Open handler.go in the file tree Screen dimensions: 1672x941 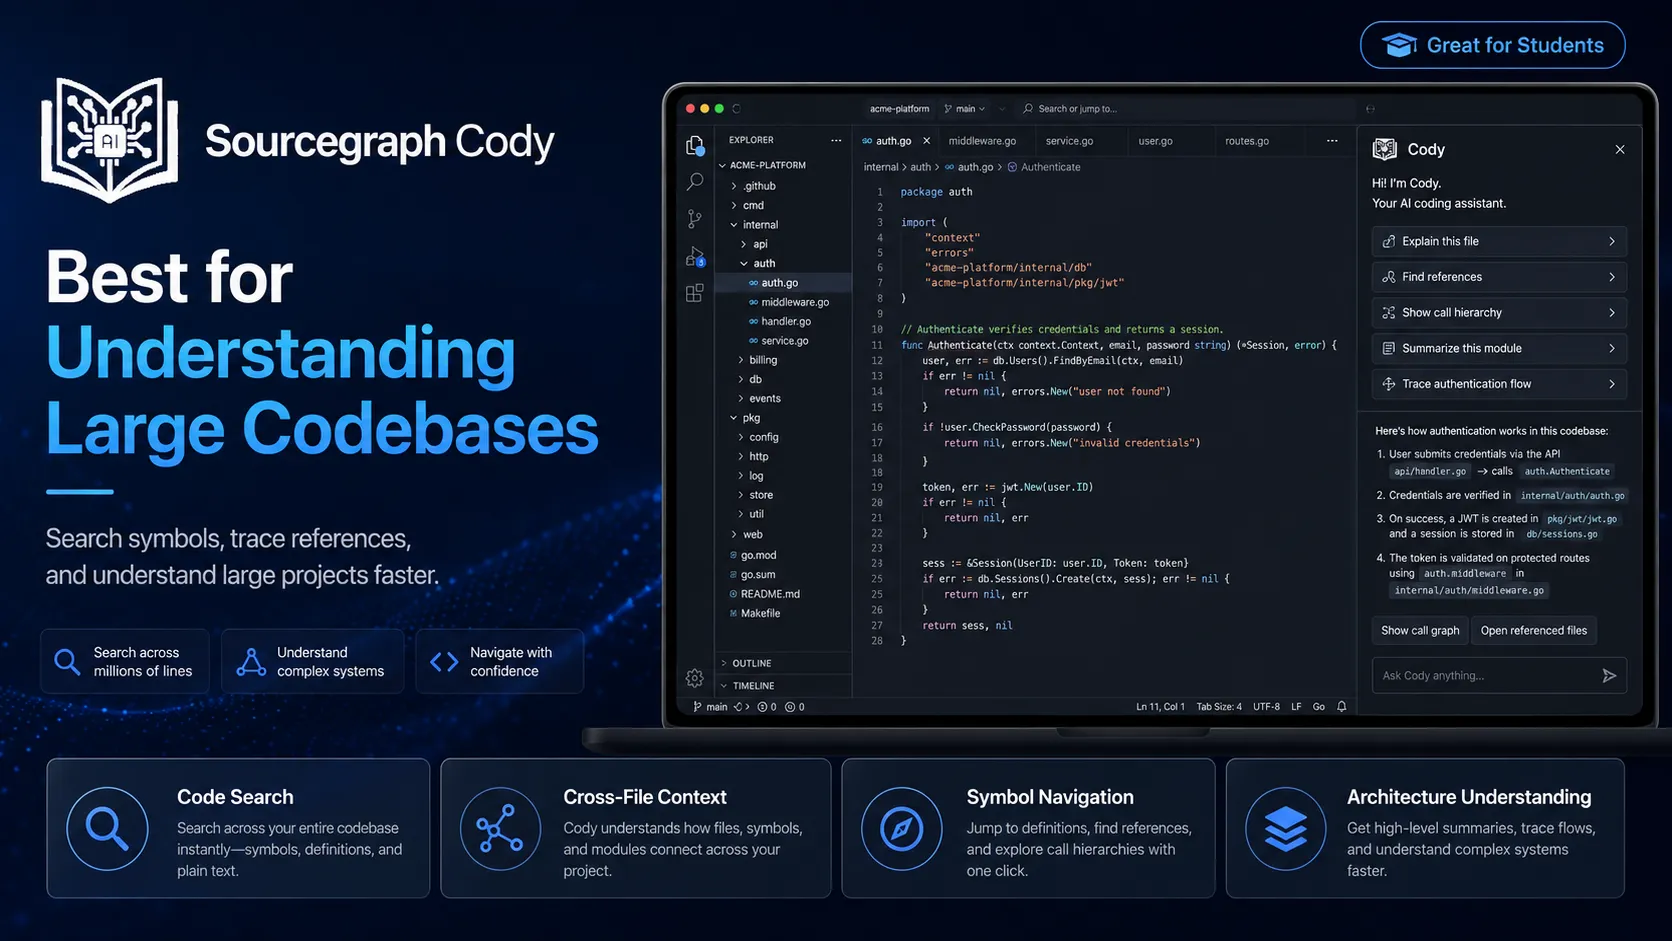tap(785, 321)
